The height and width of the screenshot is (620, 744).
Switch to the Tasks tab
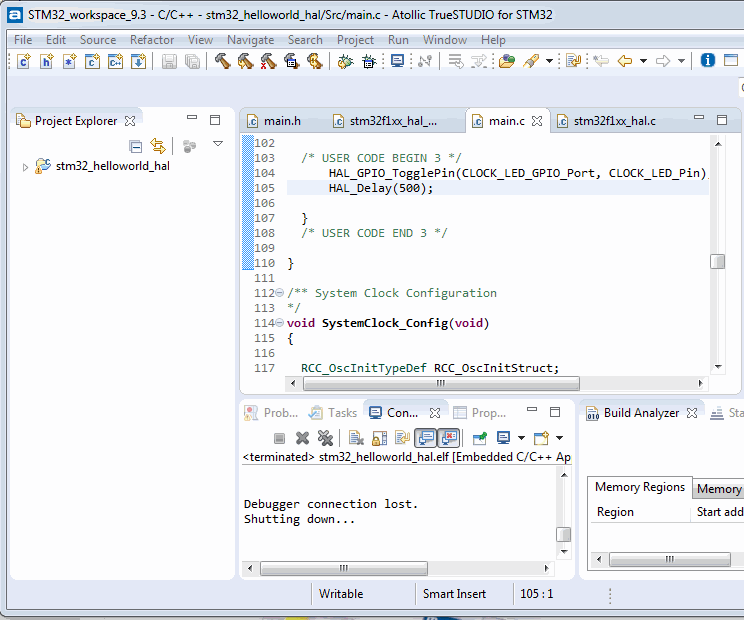(x=333, y=413)
